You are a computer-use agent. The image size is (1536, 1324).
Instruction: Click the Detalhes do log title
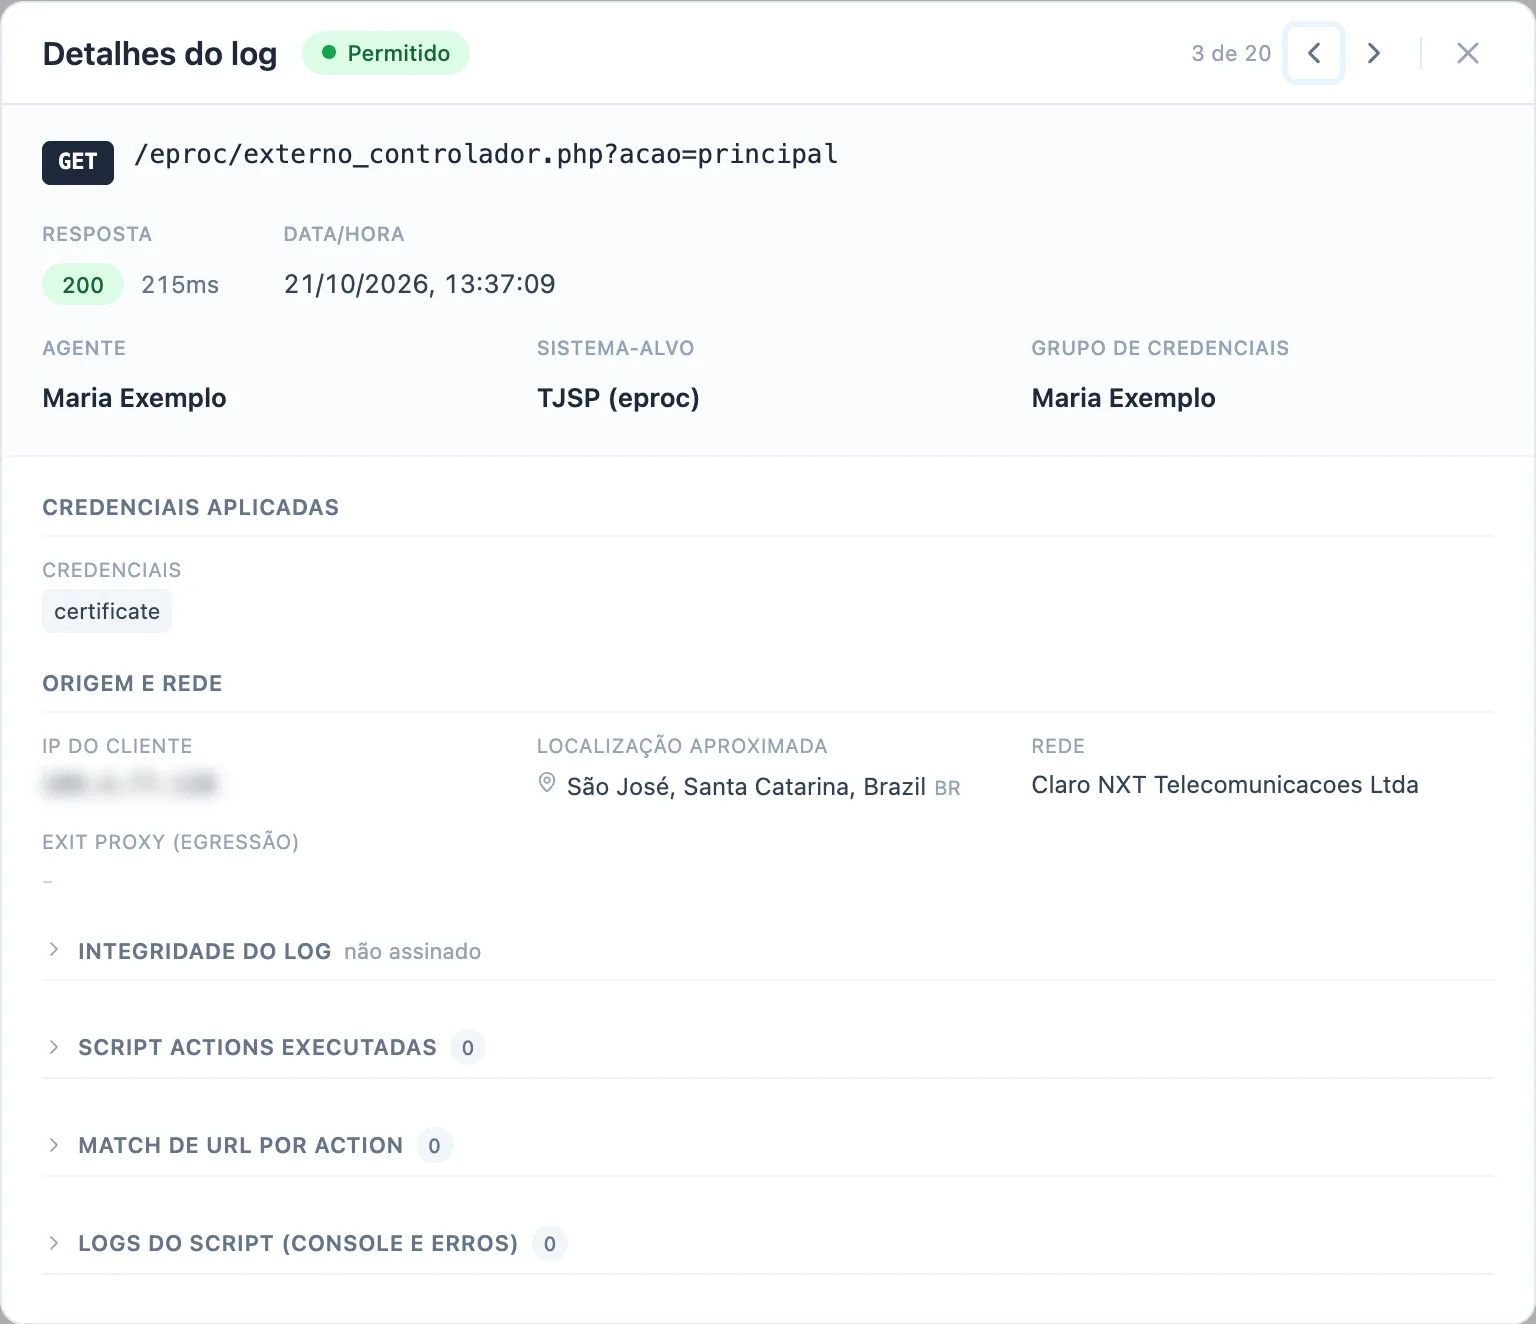point(160,54)
